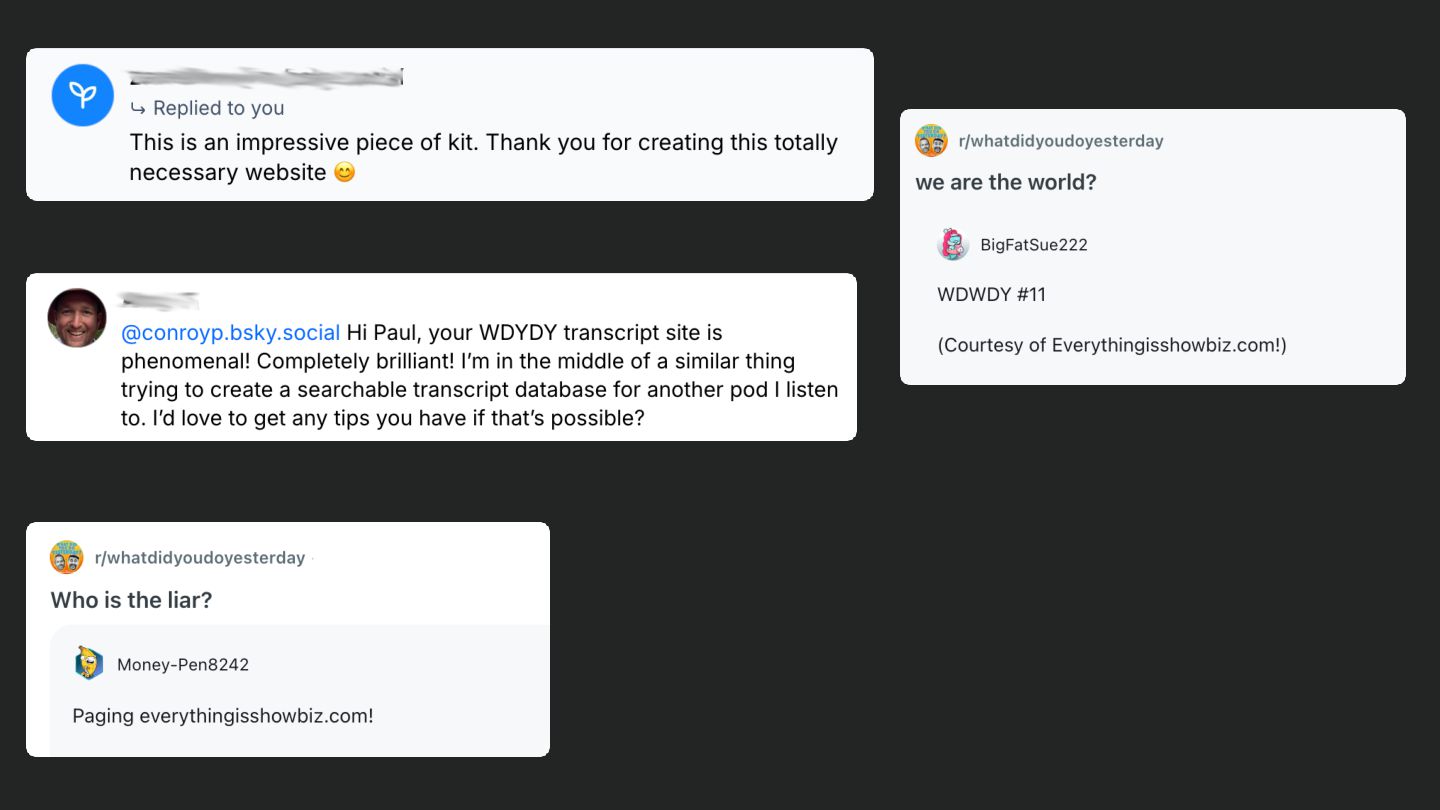
Task: Click subreddit icon beside "we are the world?" post
Action: click(x=931, y=141)
